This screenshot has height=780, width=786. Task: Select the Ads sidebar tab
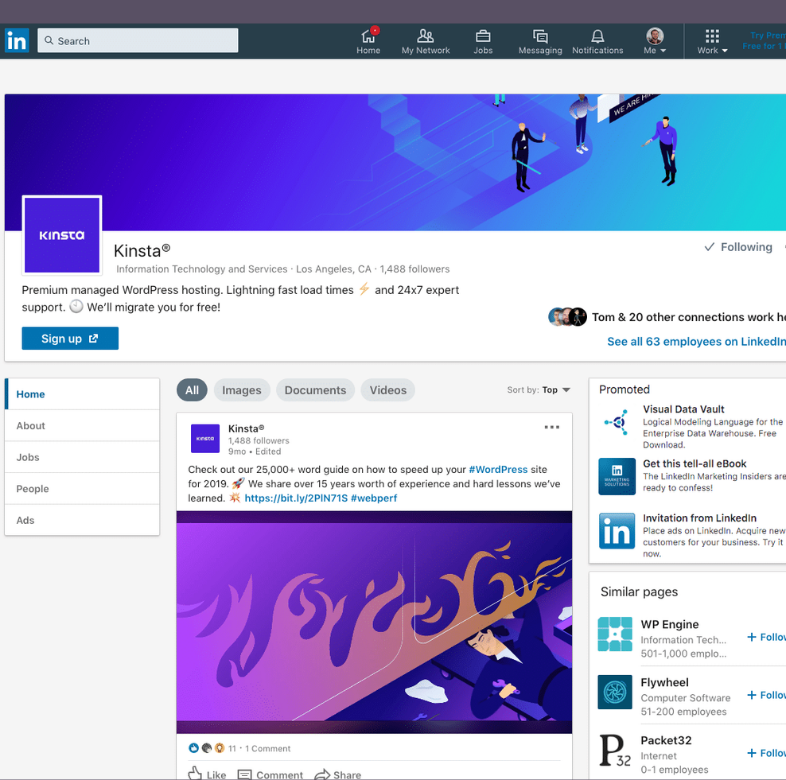pos(82,520)
